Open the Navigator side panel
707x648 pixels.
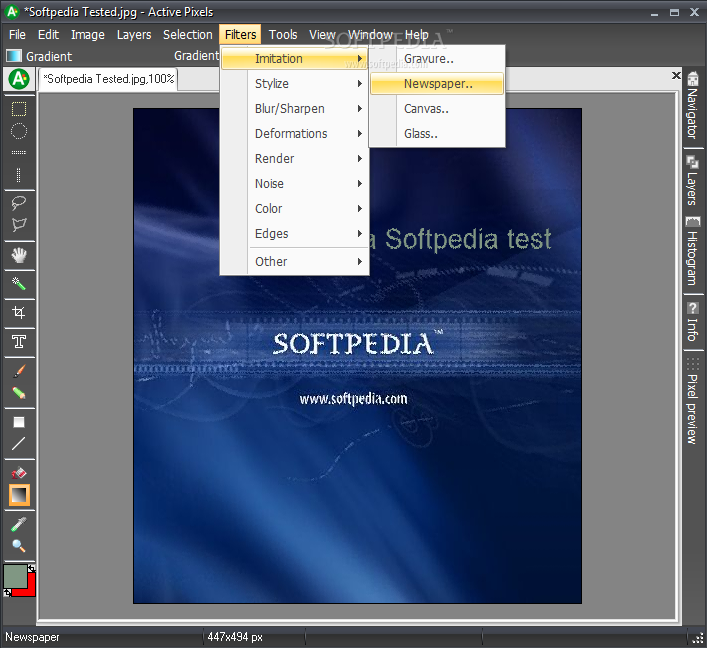[x=692, y=105]
